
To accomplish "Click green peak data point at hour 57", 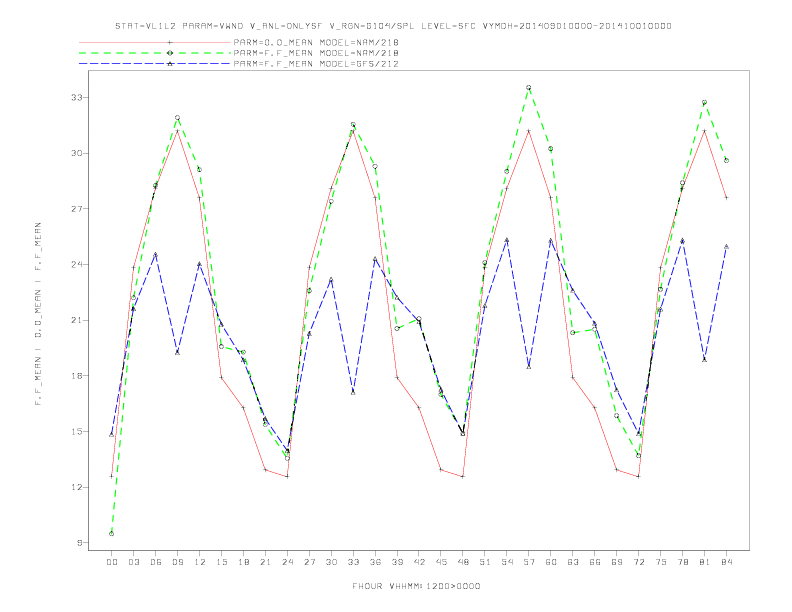I will (x=529, y=87).
